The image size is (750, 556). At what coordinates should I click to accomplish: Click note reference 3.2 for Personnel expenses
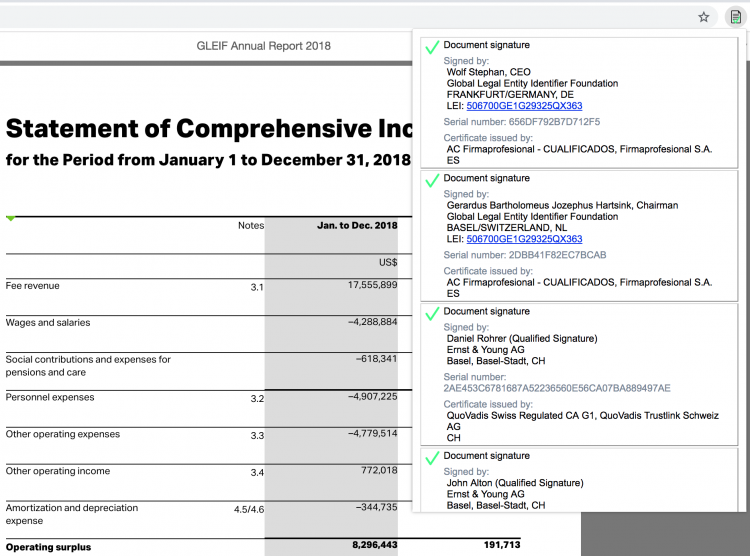pos(257,398)
